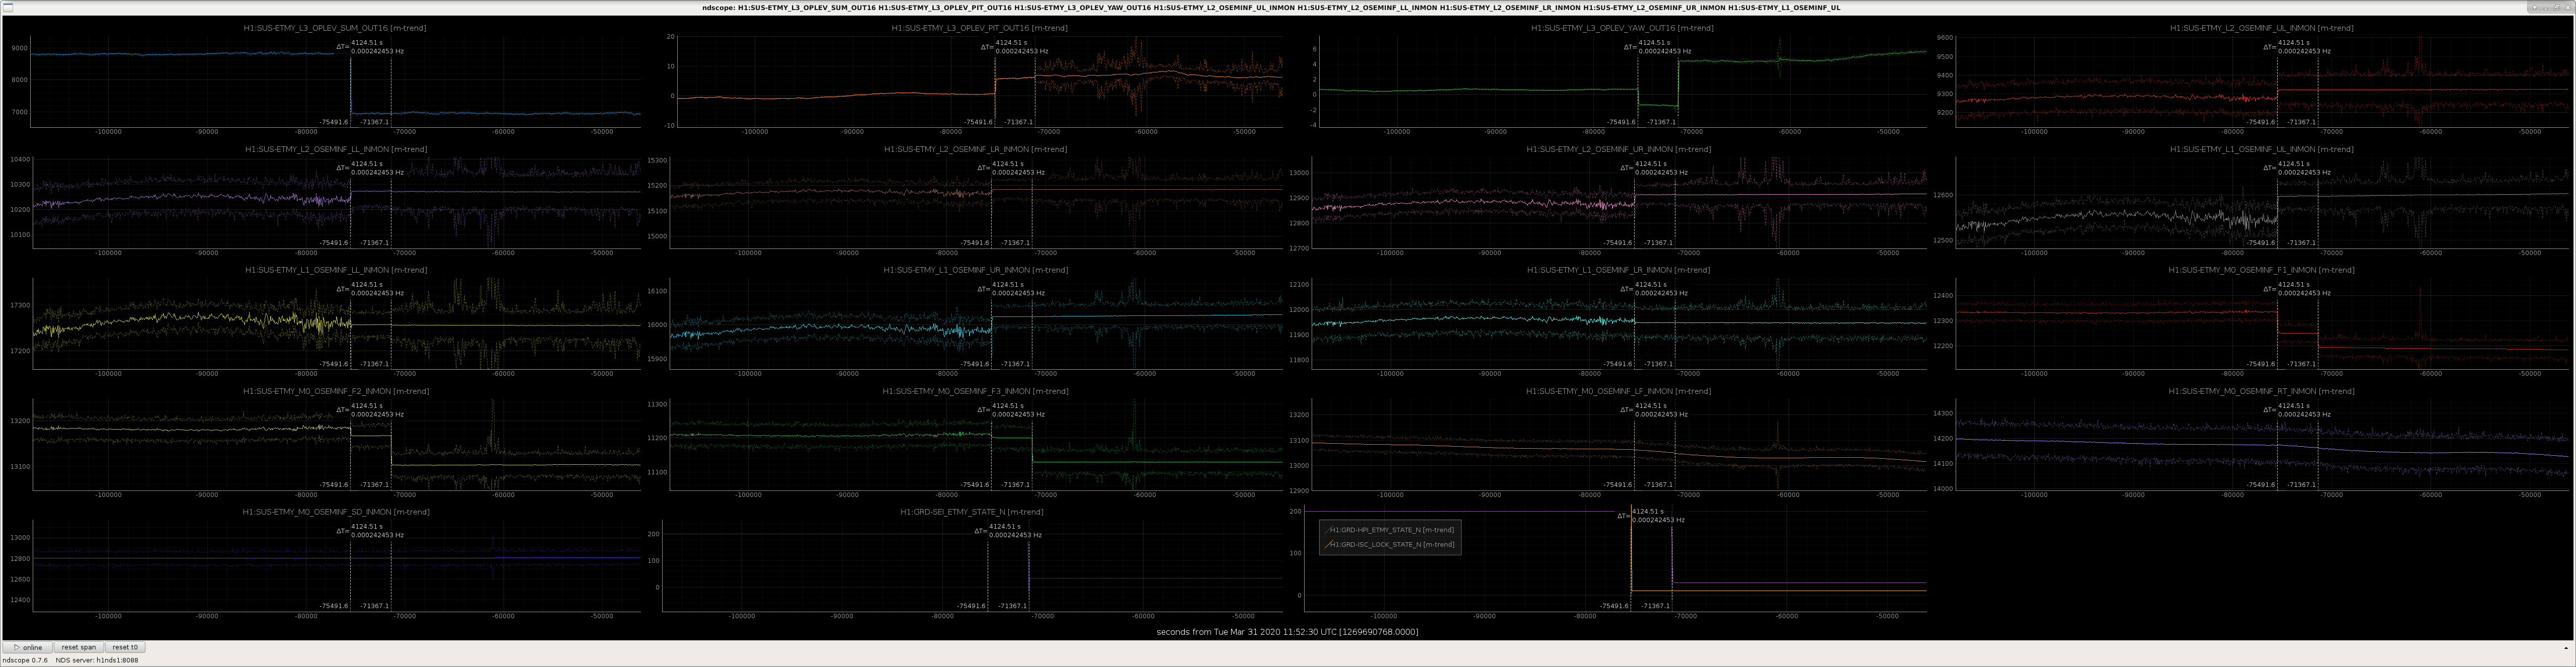Select the H1:GRD-SEI_ETMY_STATE_N plot title
Image resolution: width=2576 pixels, height=667 pixels.
(x=971, y=512)
